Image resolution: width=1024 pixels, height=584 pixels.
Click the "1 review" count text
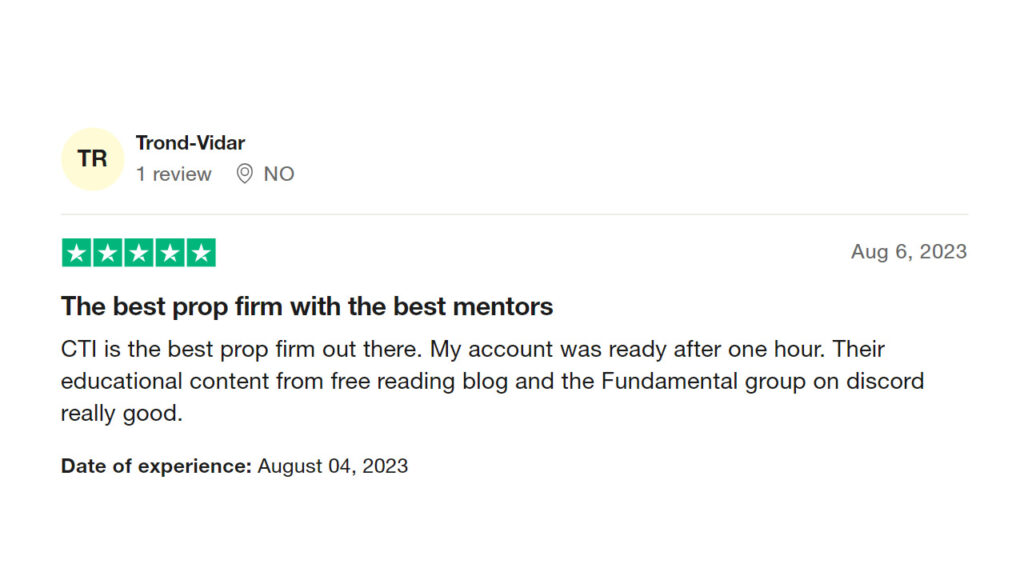point(174,174)
